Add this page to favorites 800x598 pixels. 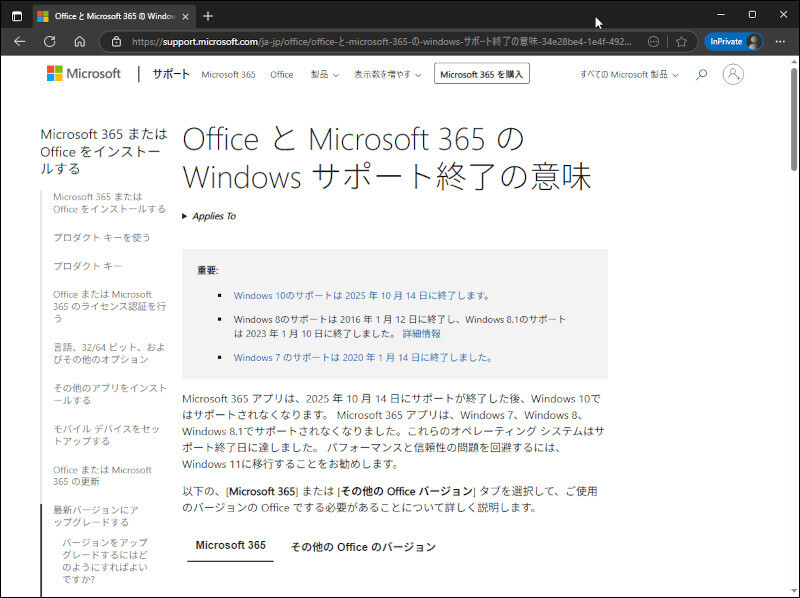tap(681, 41)
